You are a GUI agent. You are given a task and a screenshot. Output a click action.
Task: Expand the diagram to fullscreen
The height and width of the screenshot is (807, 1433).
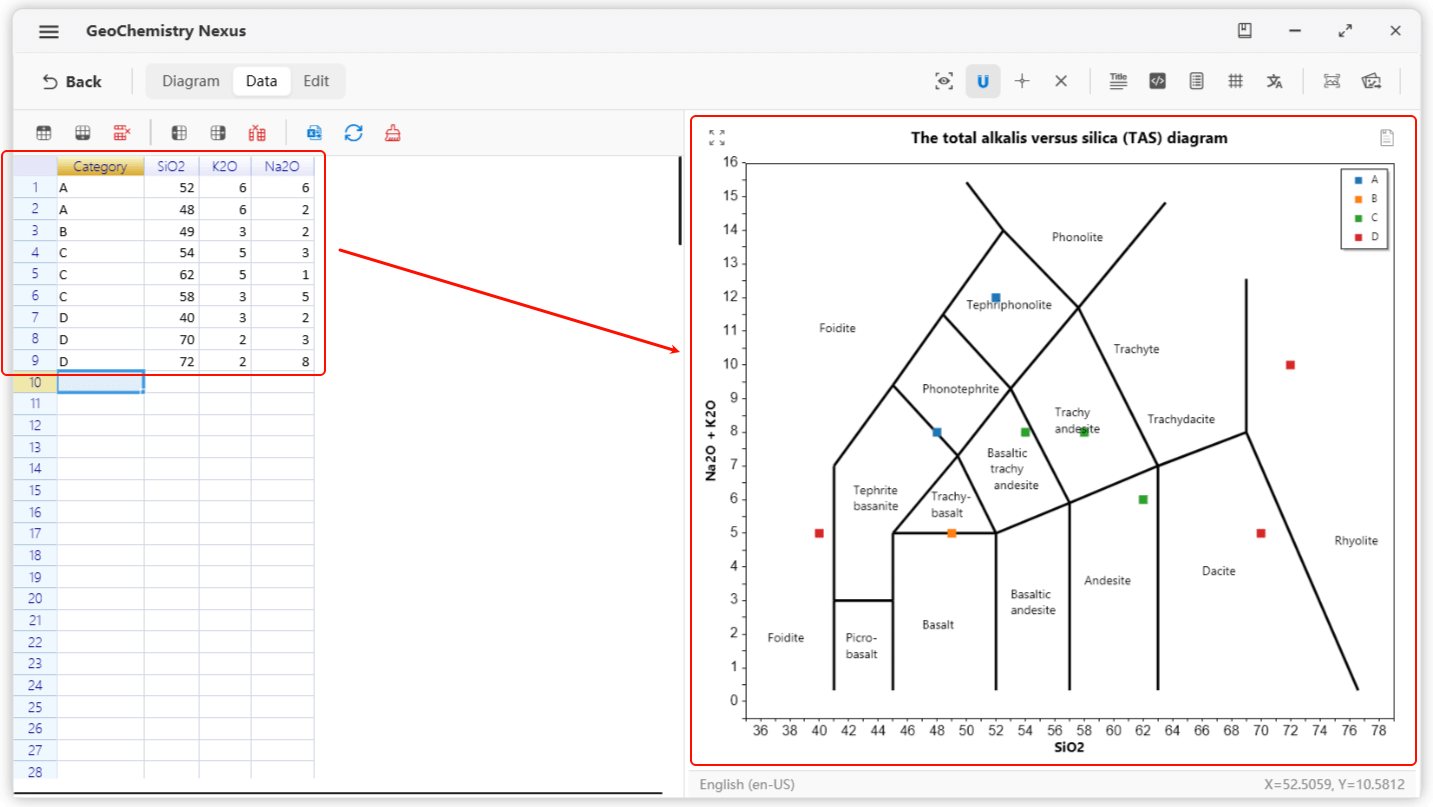coord(716,138)
